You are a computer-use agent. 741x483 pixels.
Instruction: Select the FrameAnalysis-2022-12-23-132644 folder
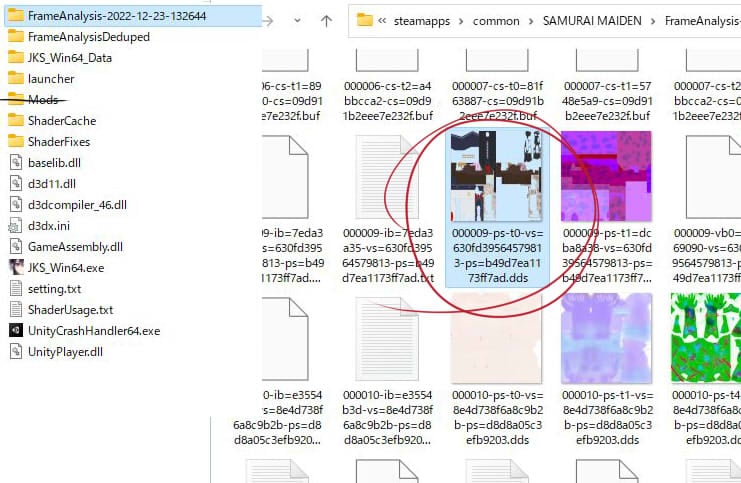point(132,16)
